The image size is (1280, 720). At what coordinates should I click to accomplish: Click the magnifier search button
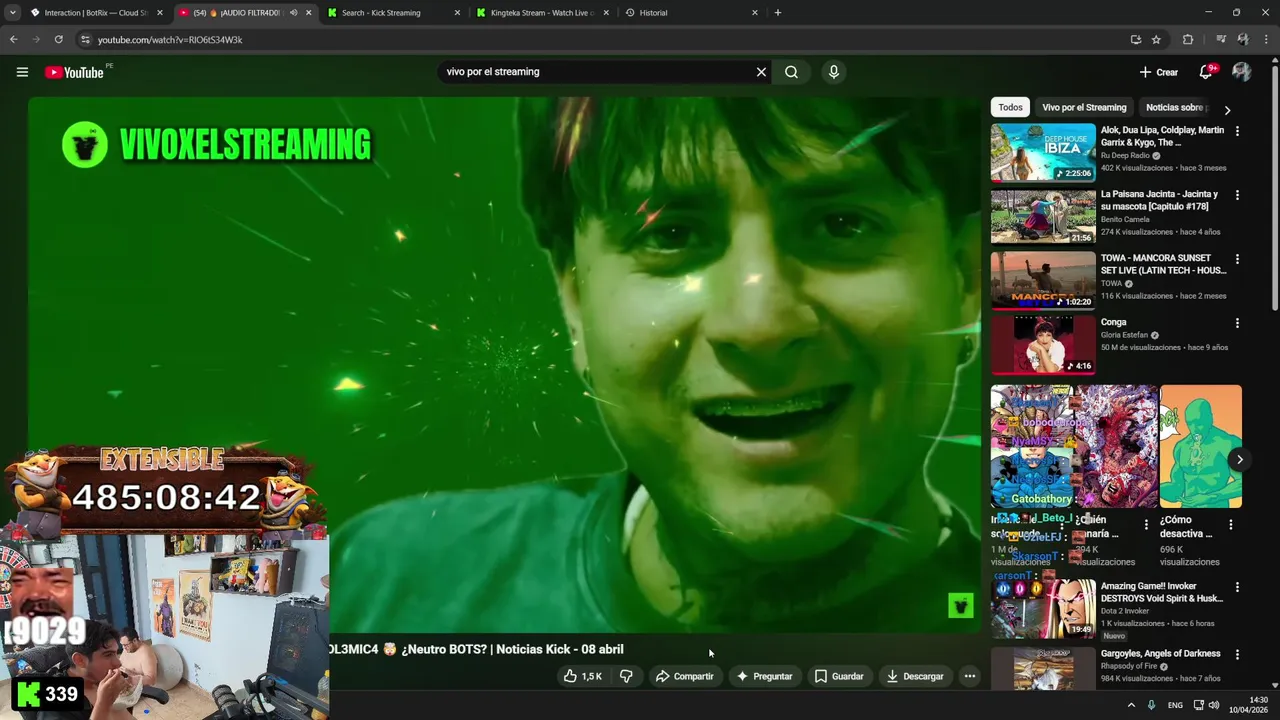coord(791,72)
